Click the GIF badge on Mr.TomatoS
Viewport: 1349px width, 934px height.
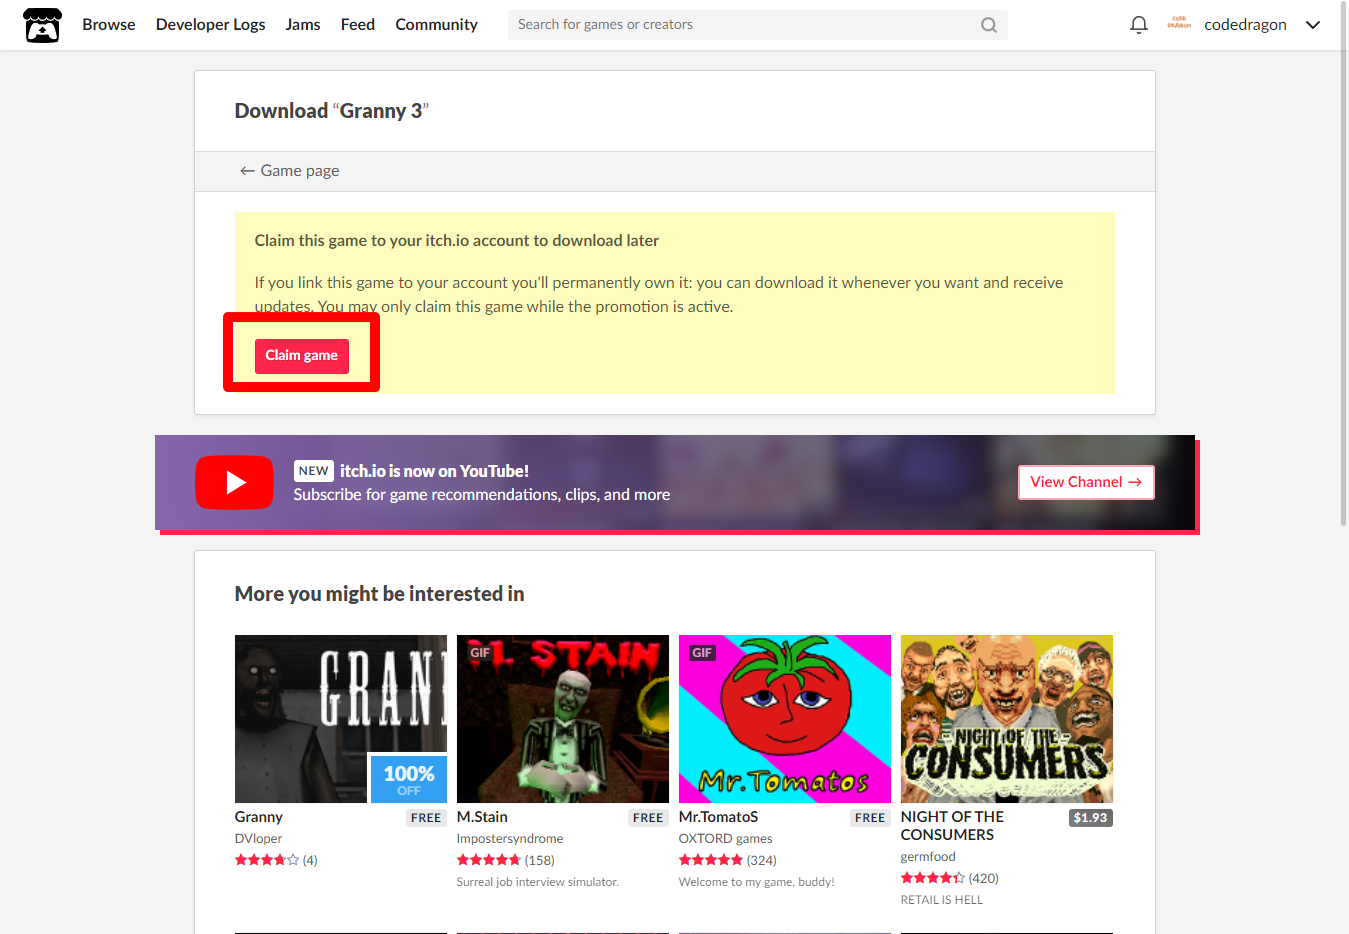coord(702,653)
